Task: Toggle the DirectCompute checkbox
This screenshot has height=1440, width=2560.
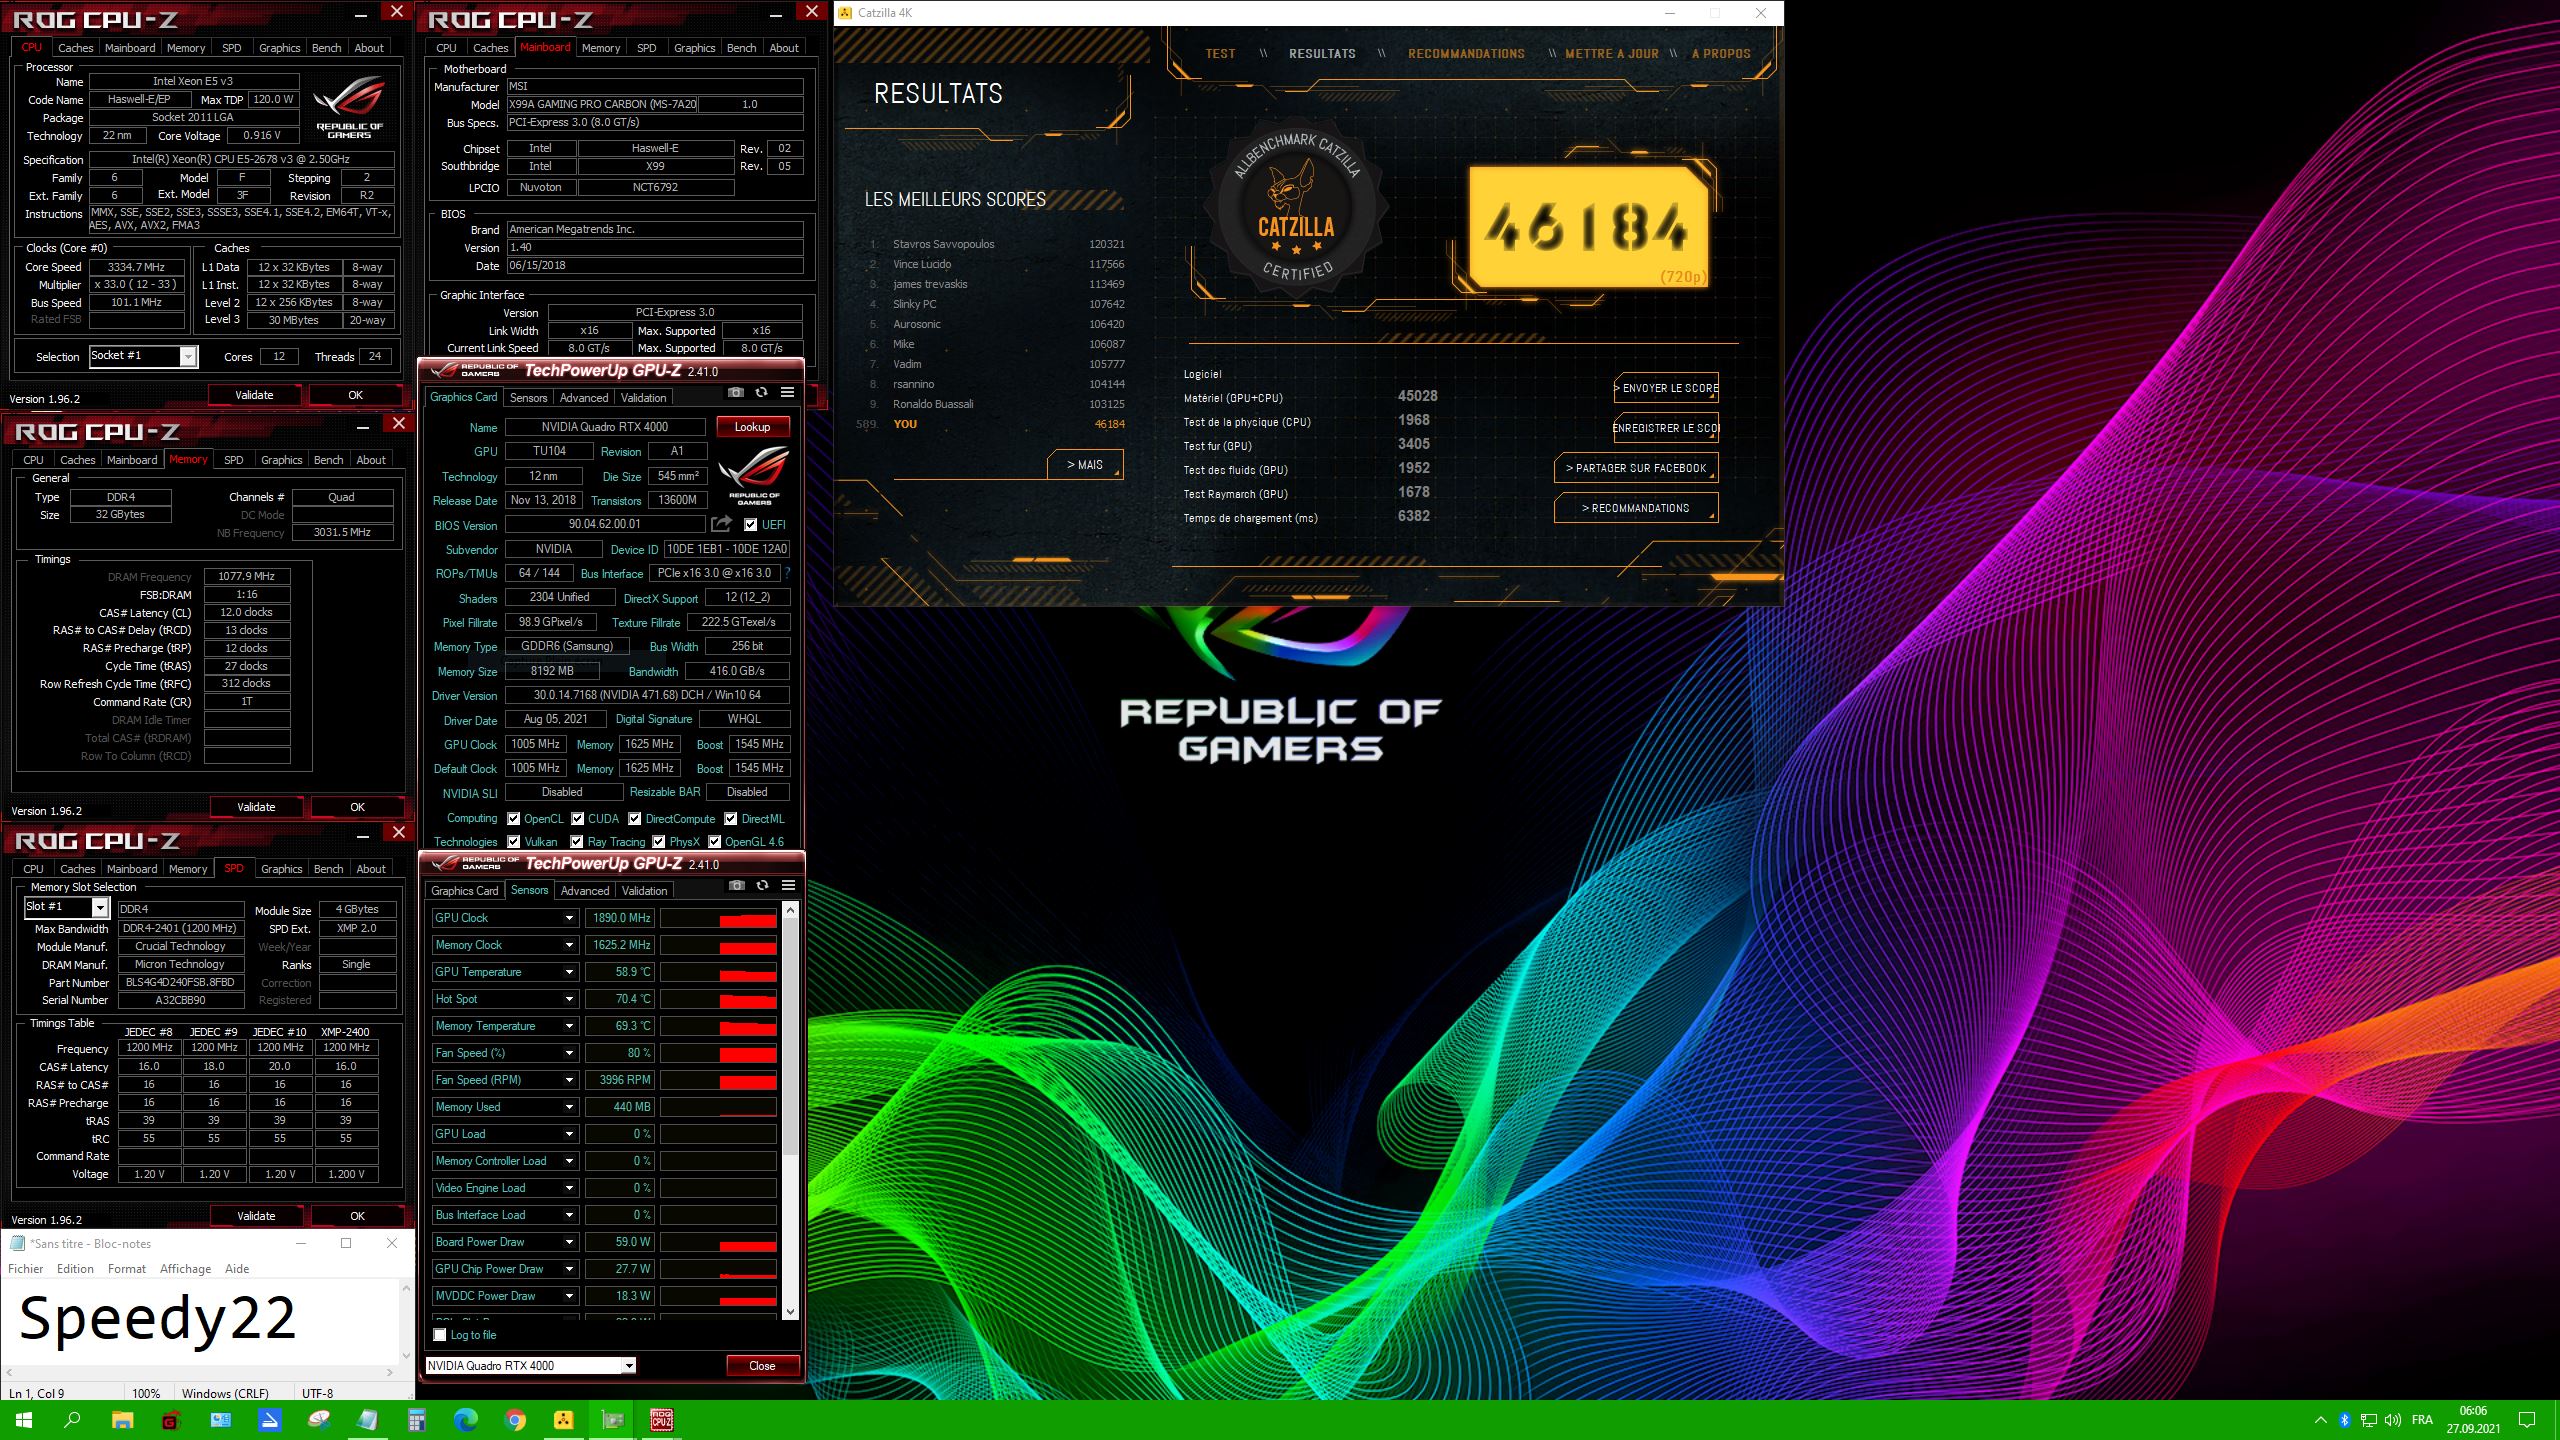Action: pyautogui.click(x=634, y=818)
